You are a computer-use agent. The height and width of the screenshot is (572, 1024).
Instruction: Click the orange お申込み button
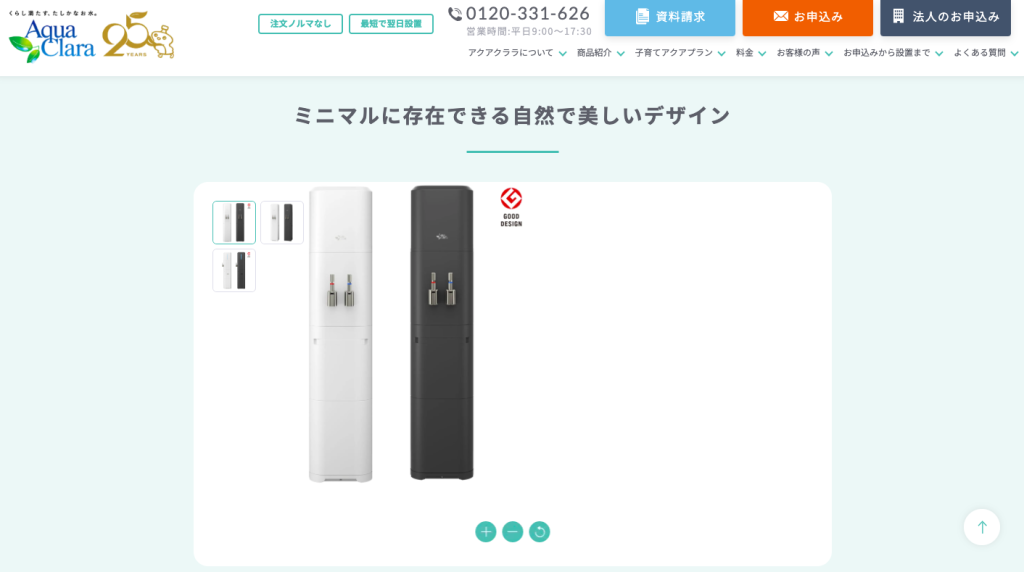pyautogui.click(x=807, y=17)
